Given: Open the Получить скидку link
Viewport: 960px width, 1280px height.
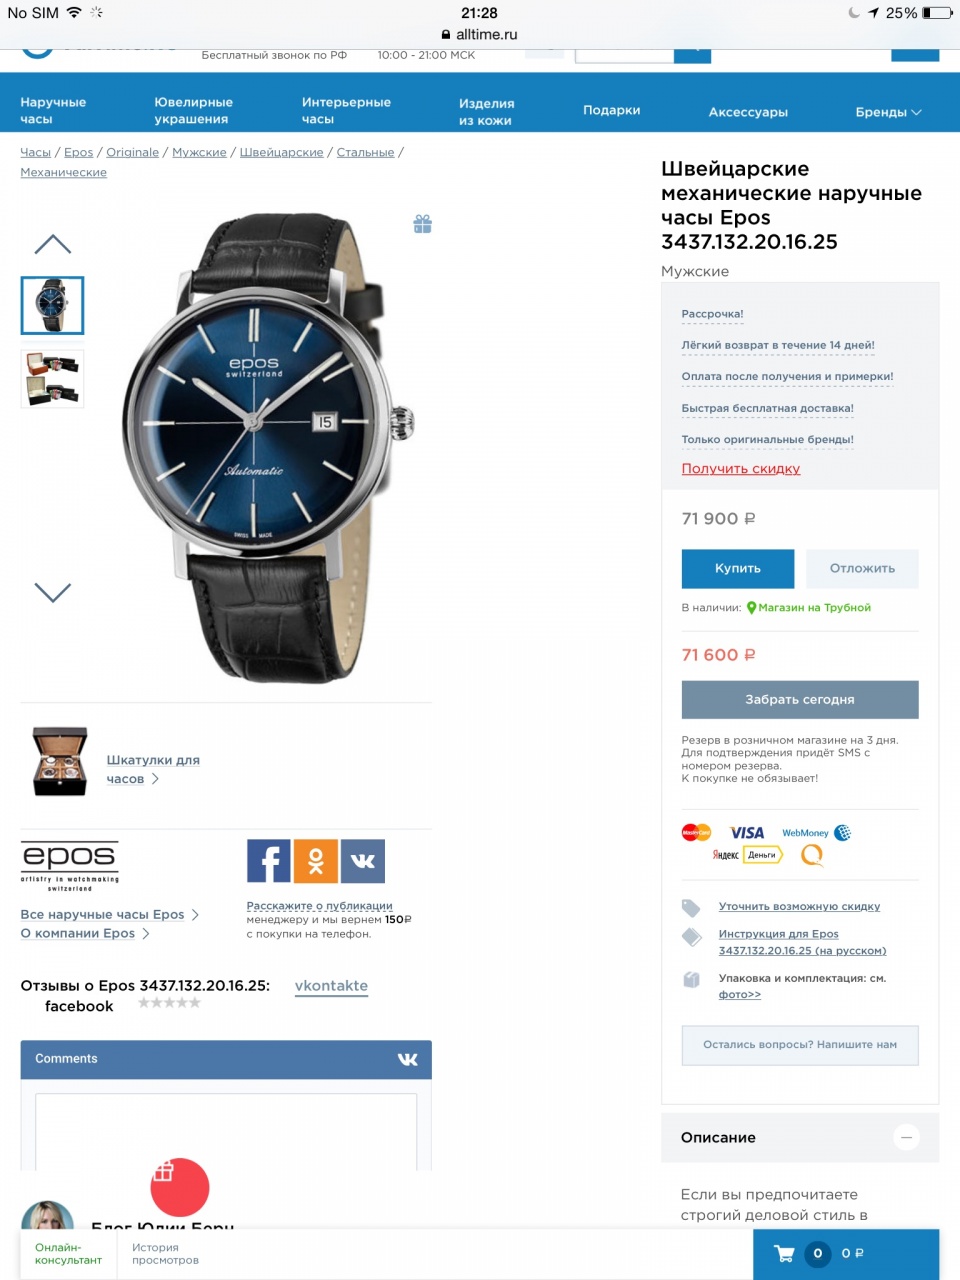Looking at the screenshot, I should tap(741, 468).
